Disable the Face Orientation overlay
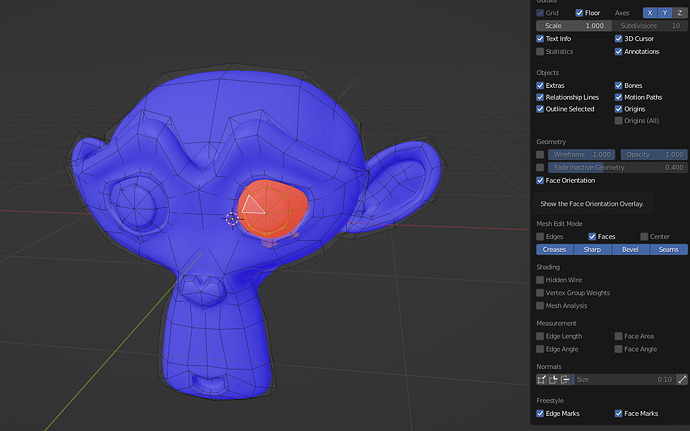Screen dimensions: 690x431 541,181
